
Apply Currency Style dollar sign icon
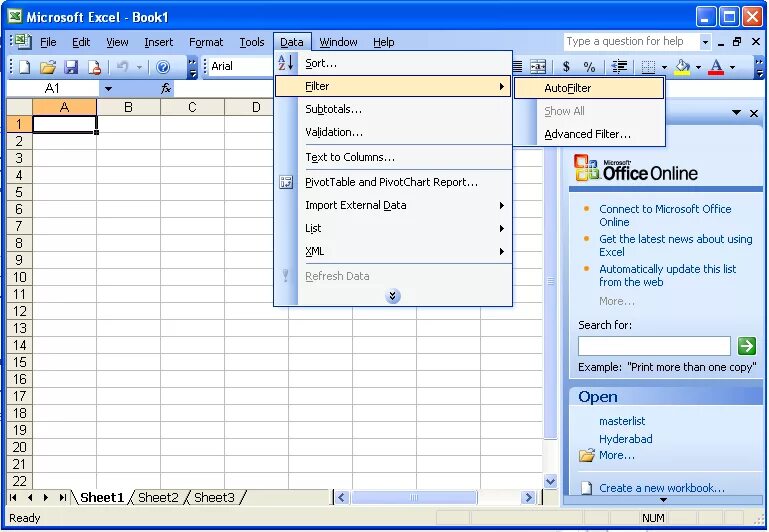tap(566, 66)
